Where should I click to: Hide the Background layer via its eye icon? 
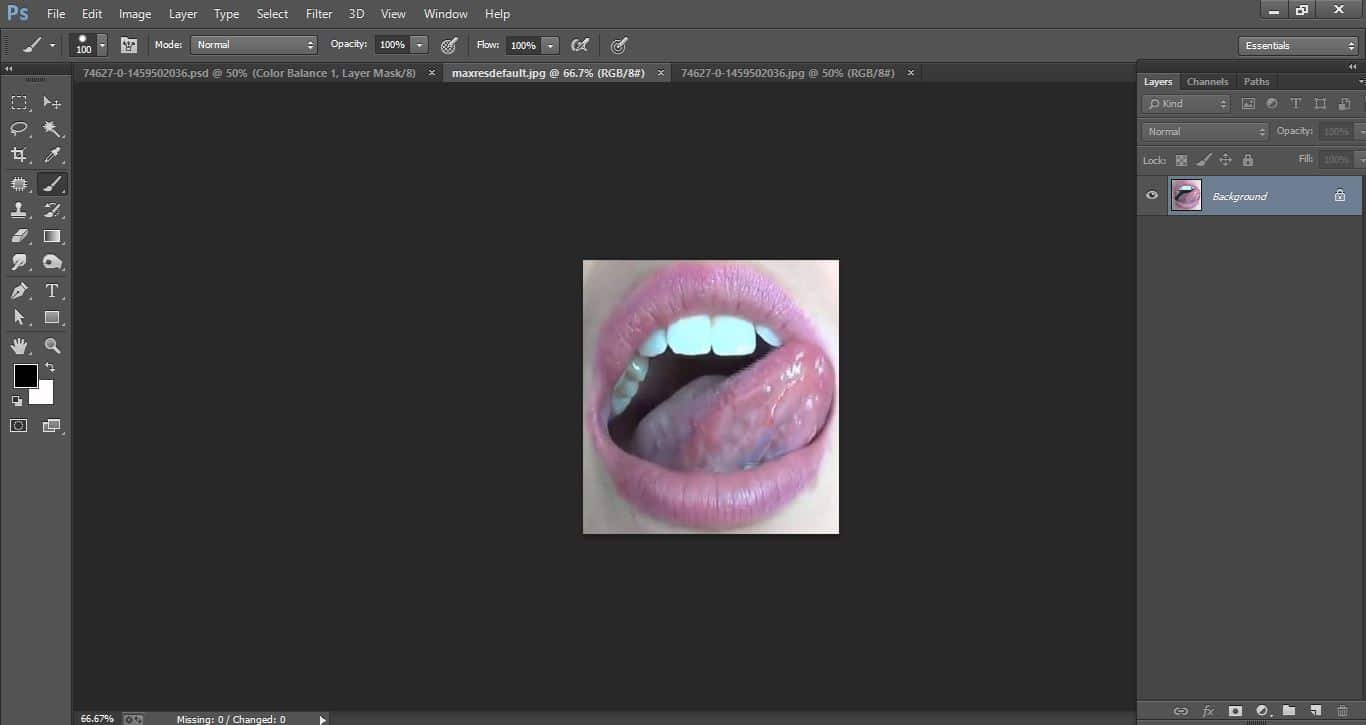click(1152, 195)
